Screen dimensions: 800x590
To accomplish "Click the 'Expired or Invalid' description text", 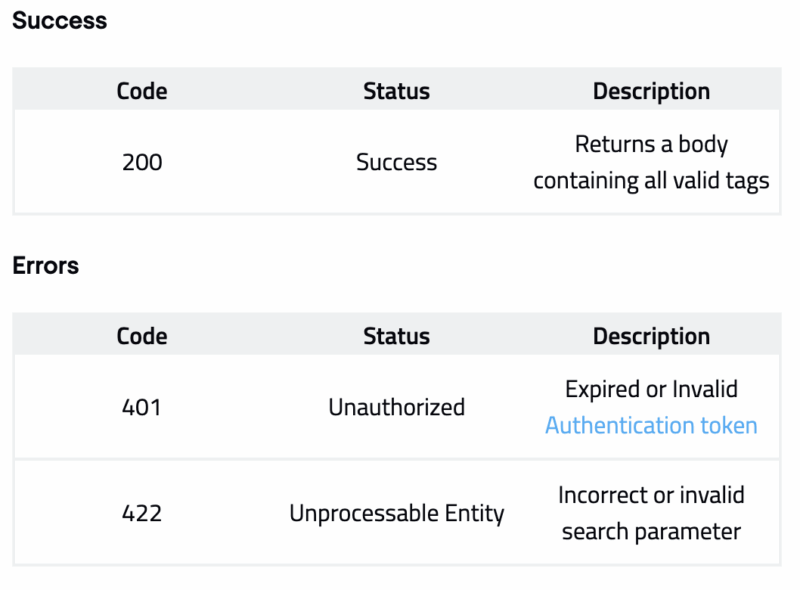I will coord(651,388).
